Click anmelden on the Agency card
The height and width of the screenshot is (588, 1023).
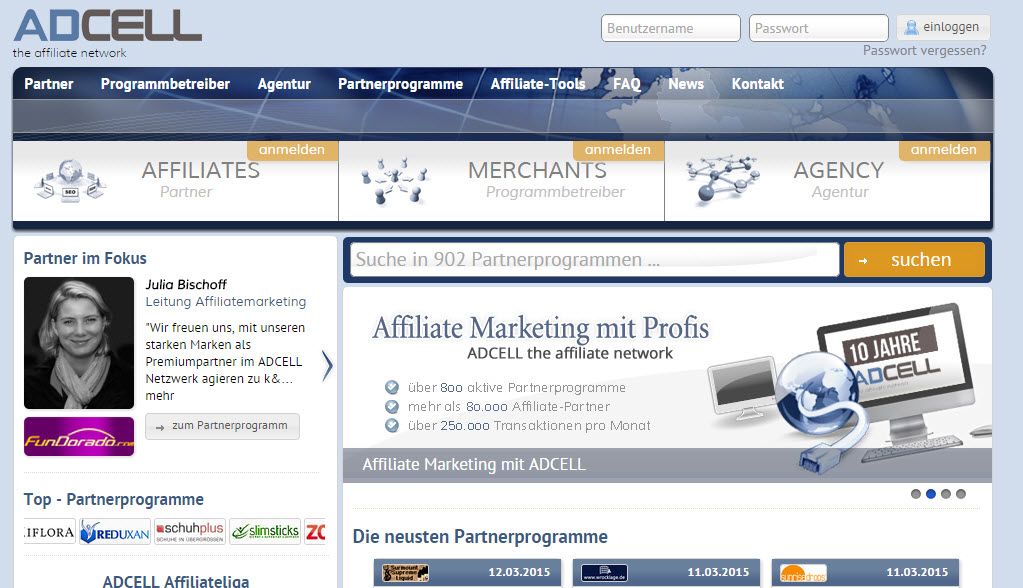[943, 150]
